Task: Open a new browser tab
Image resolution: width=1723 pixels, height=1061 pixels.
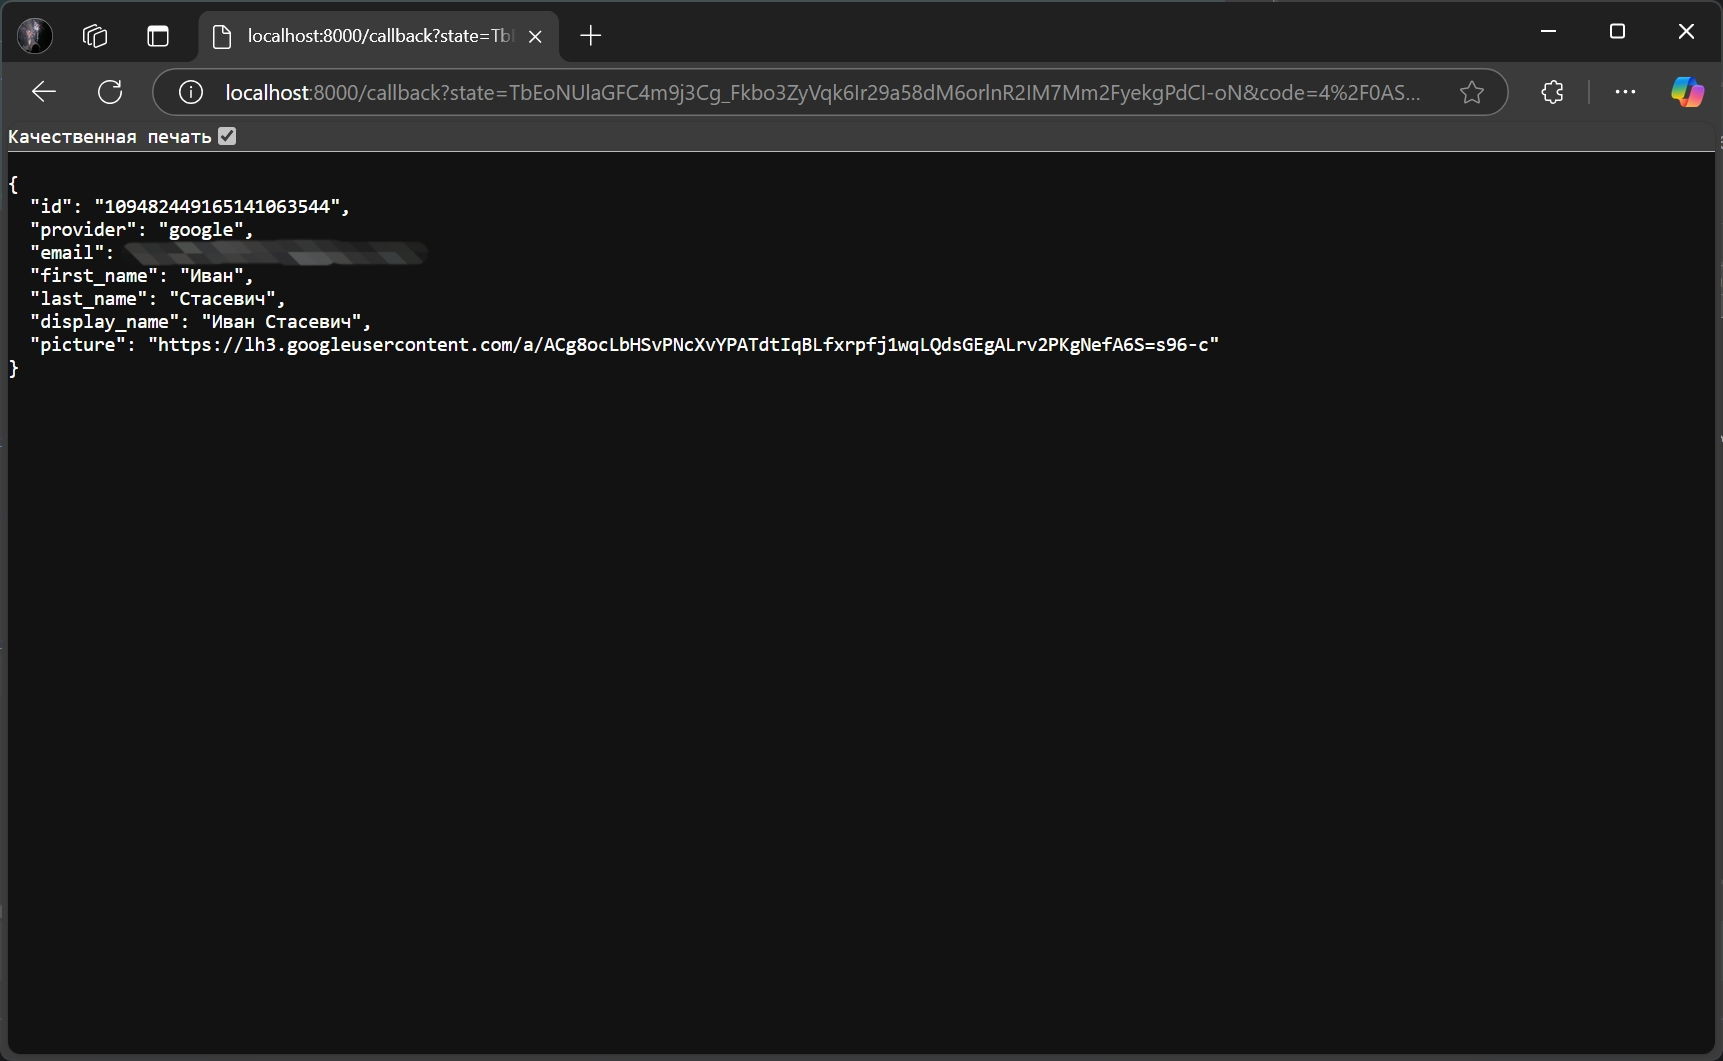Action: pyautogui.click(x=591, y=36)
